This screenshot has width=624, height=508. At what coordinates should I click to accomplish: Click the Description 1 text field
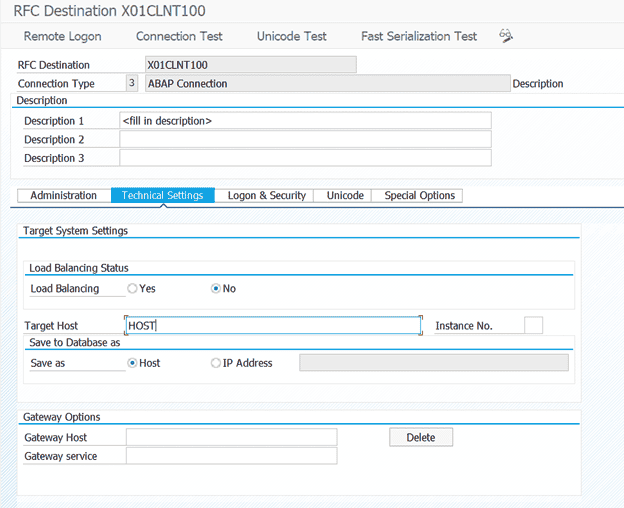pyautogui.click(x=305, y=121)
